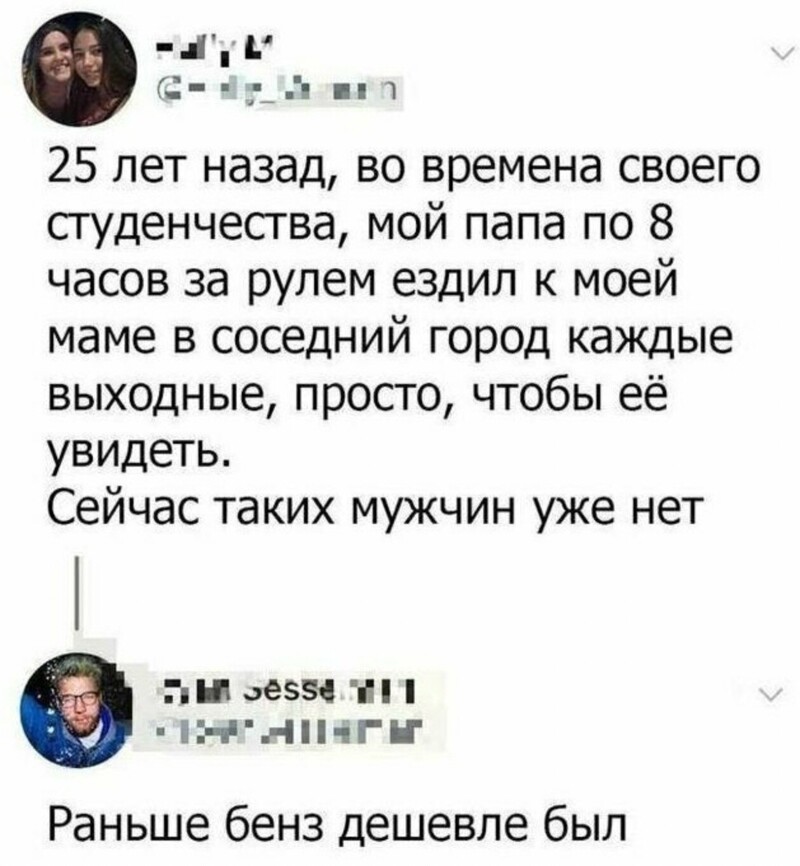Click the word 'увидеть.' in the tweet

[x=137, y=450]
